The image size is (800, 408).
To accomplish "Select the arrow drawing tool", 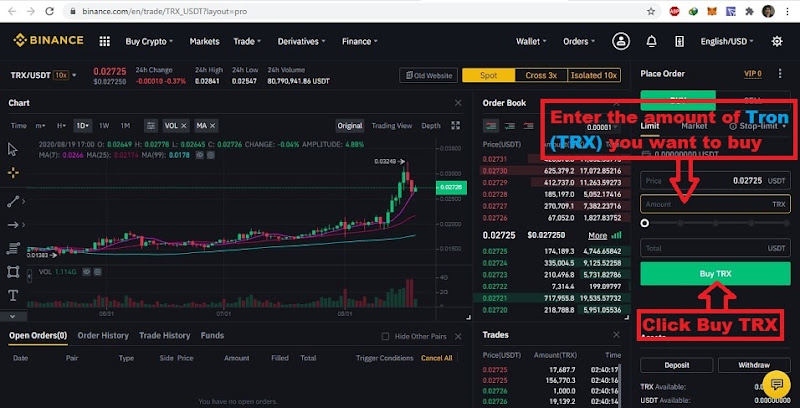I will [13, 225].
